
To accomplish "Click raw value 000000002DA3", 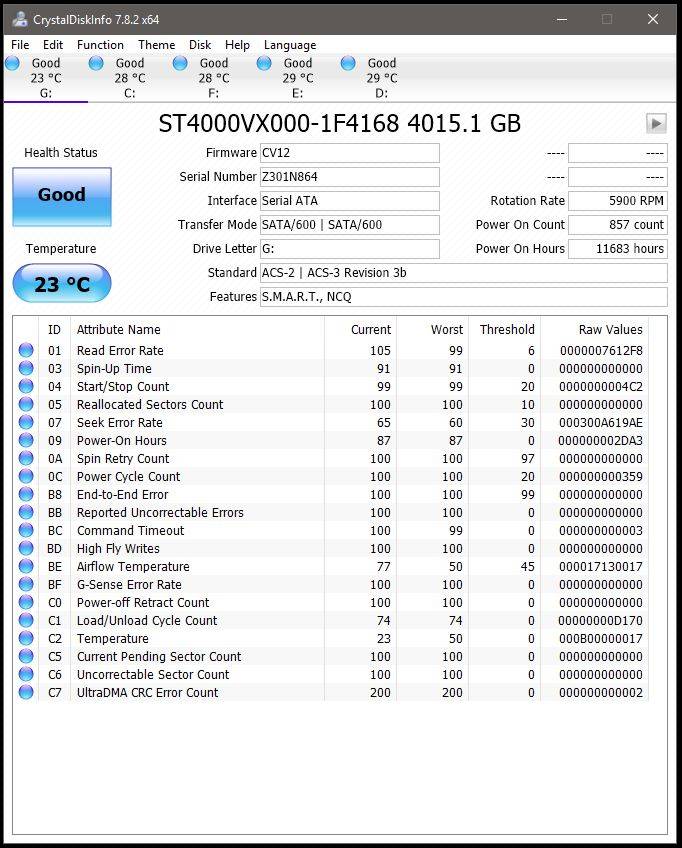I will (x=601, y=440).
